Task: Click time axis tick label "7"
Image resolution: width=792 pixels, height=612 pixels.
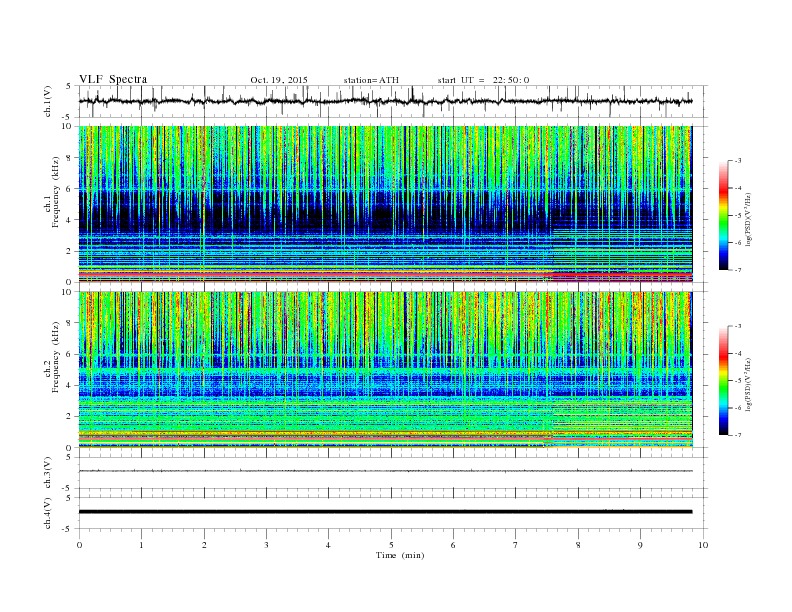Action: 516,545
